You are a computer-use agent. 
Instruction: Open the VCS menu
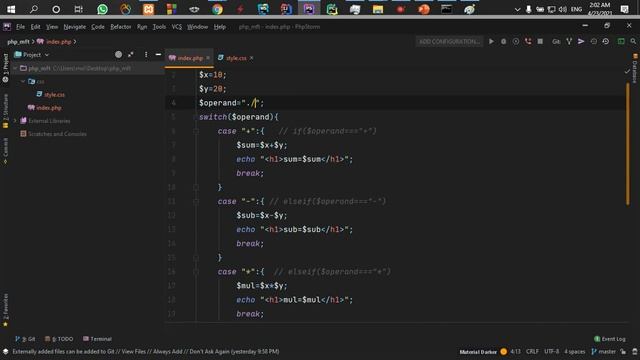click(177, 27)
